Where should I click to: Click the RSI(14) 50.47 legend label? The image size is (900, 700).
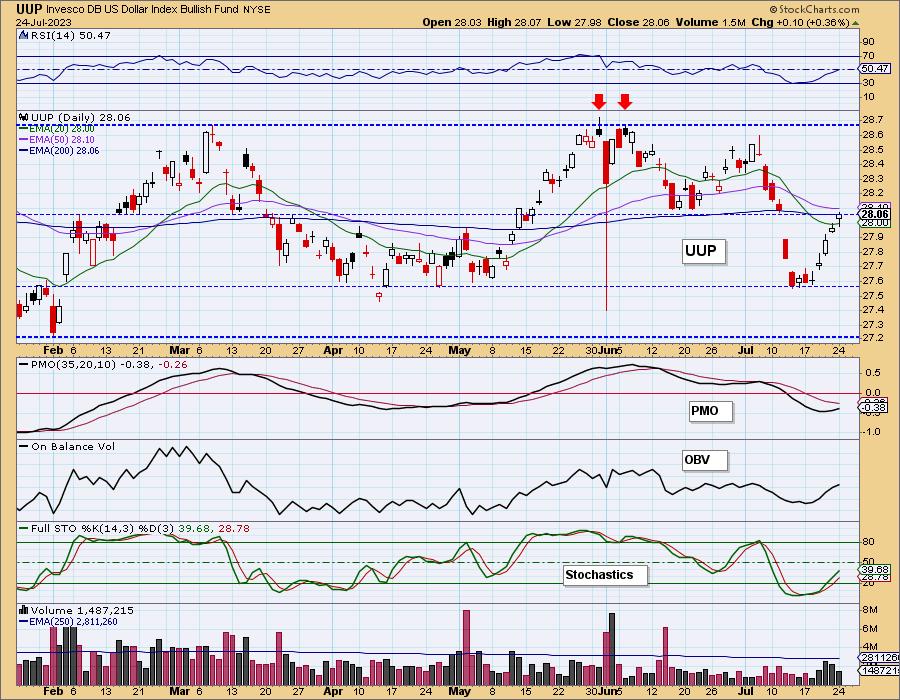[x=71, y=35]
